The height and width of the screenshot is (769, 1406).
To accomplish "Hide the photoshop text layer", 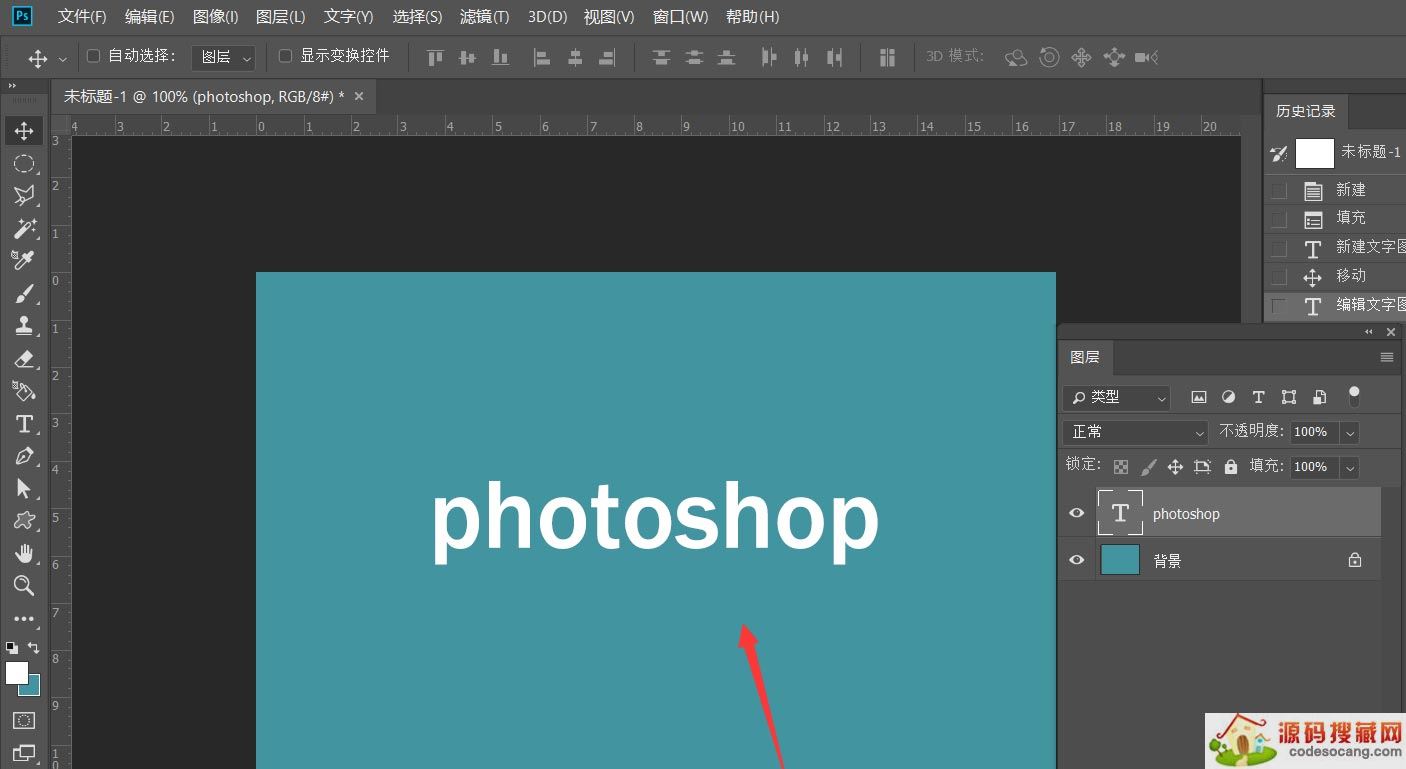I will (1077, 513).
